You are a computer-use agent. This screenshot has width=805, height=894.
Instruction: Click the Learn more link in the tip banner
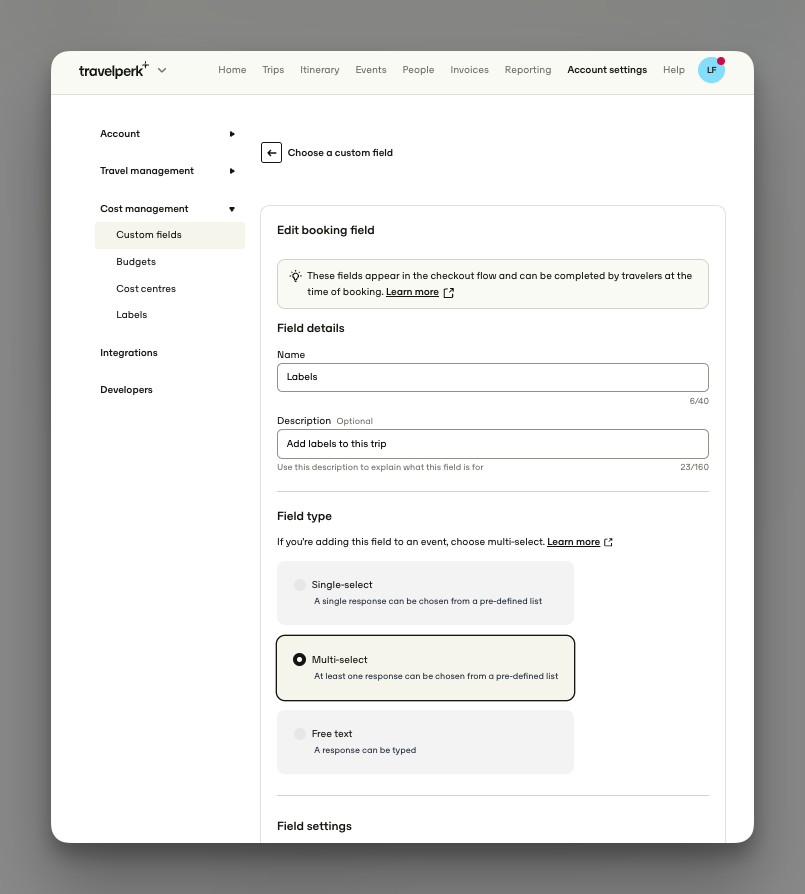coord(412,292)
